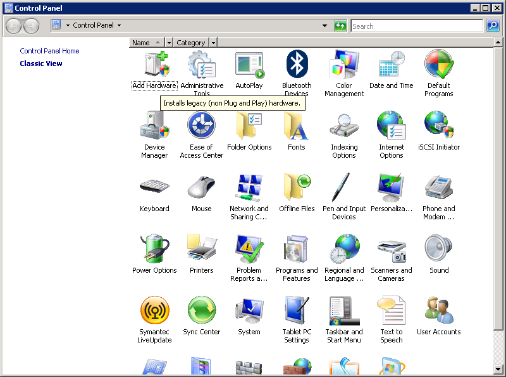This screenshot has height=377, width=506.
Task: Sort by the Name column header
Action: [x=147, y=42]
